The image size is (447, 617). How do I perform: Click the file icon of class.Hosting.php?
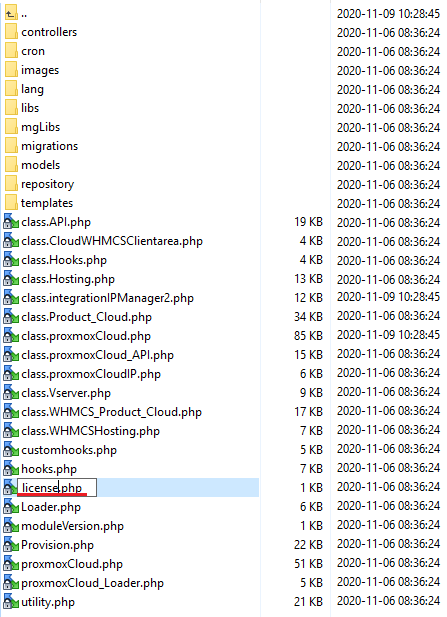pyautogui.click(x=11, y=279)
